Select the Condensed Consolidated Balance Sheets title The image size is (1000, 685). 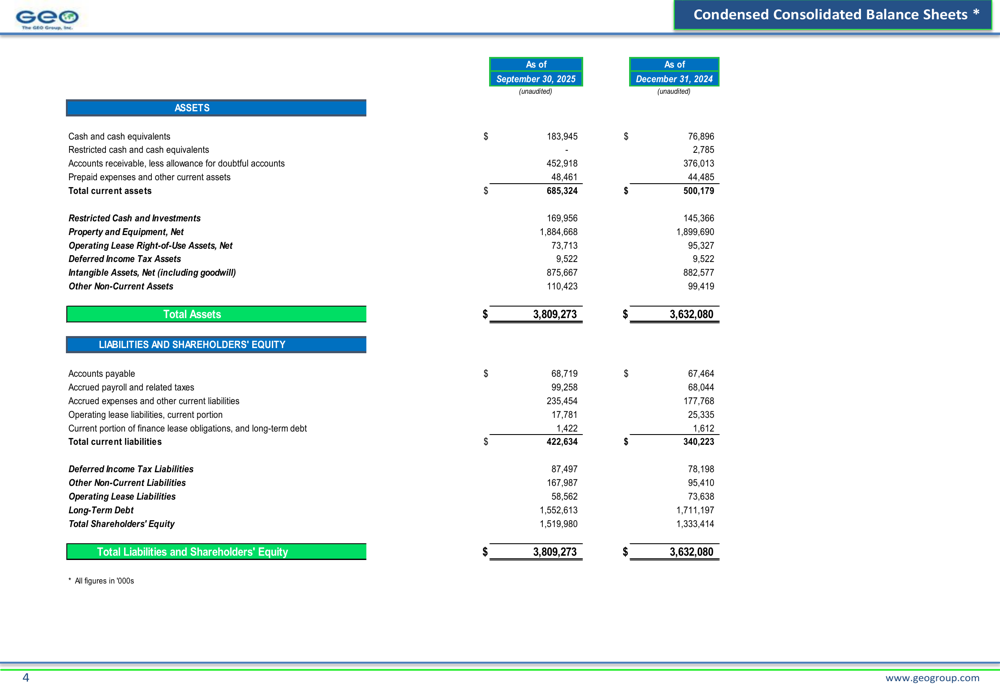click(836, 14)
